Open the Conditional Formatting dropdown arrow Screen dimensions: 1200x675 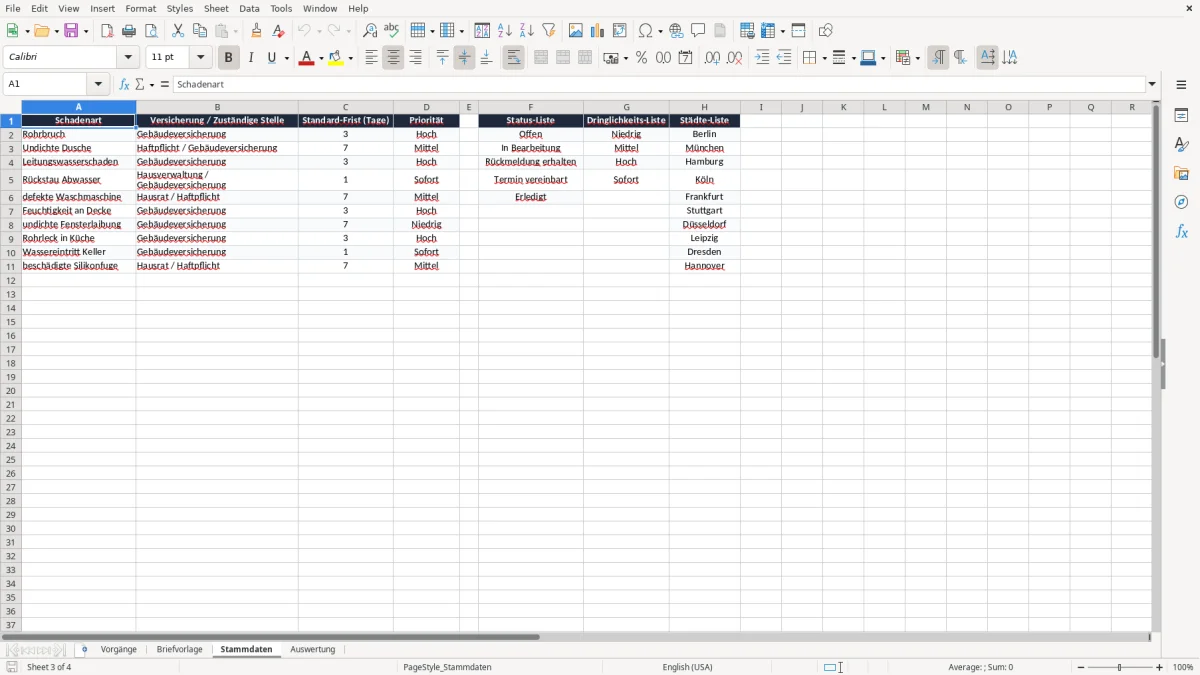pyautogui.click(x=917, y=58)
